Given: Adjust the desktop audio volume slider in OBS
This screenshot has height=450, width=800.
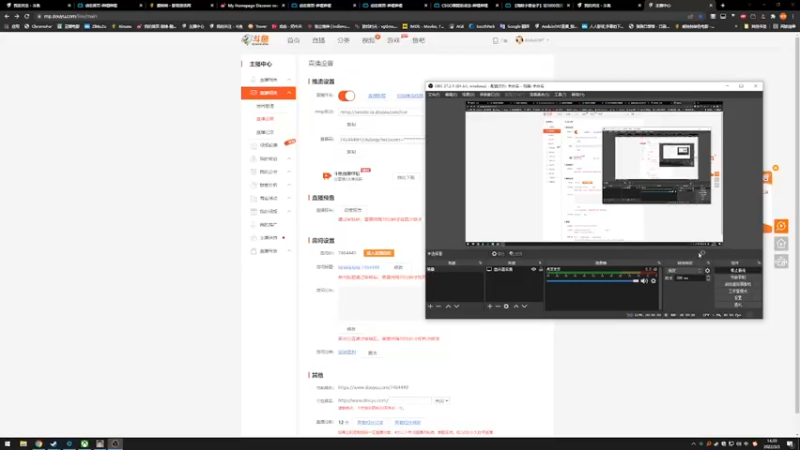Looking at the screenshot, I should point(592,281).
